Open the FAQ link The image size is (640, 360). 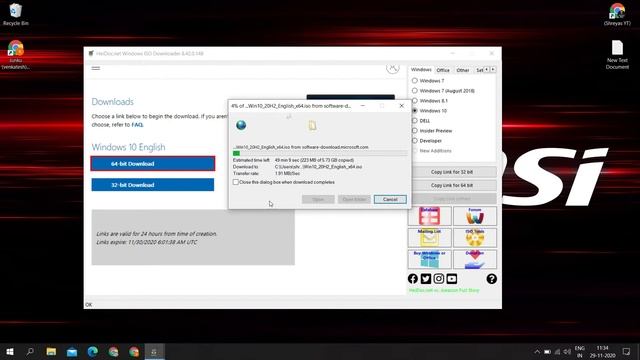point(137,125)
